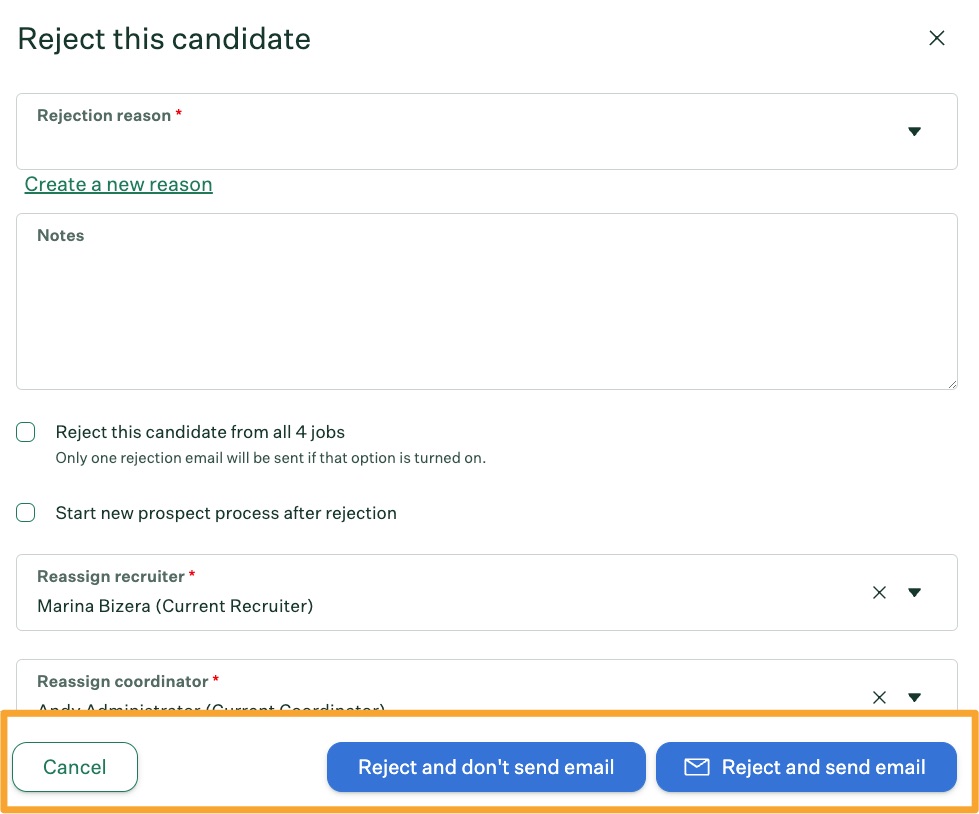Screen dimensions: 979x814
Task: Choose Reject and don't send email
Action: [486, 767]
